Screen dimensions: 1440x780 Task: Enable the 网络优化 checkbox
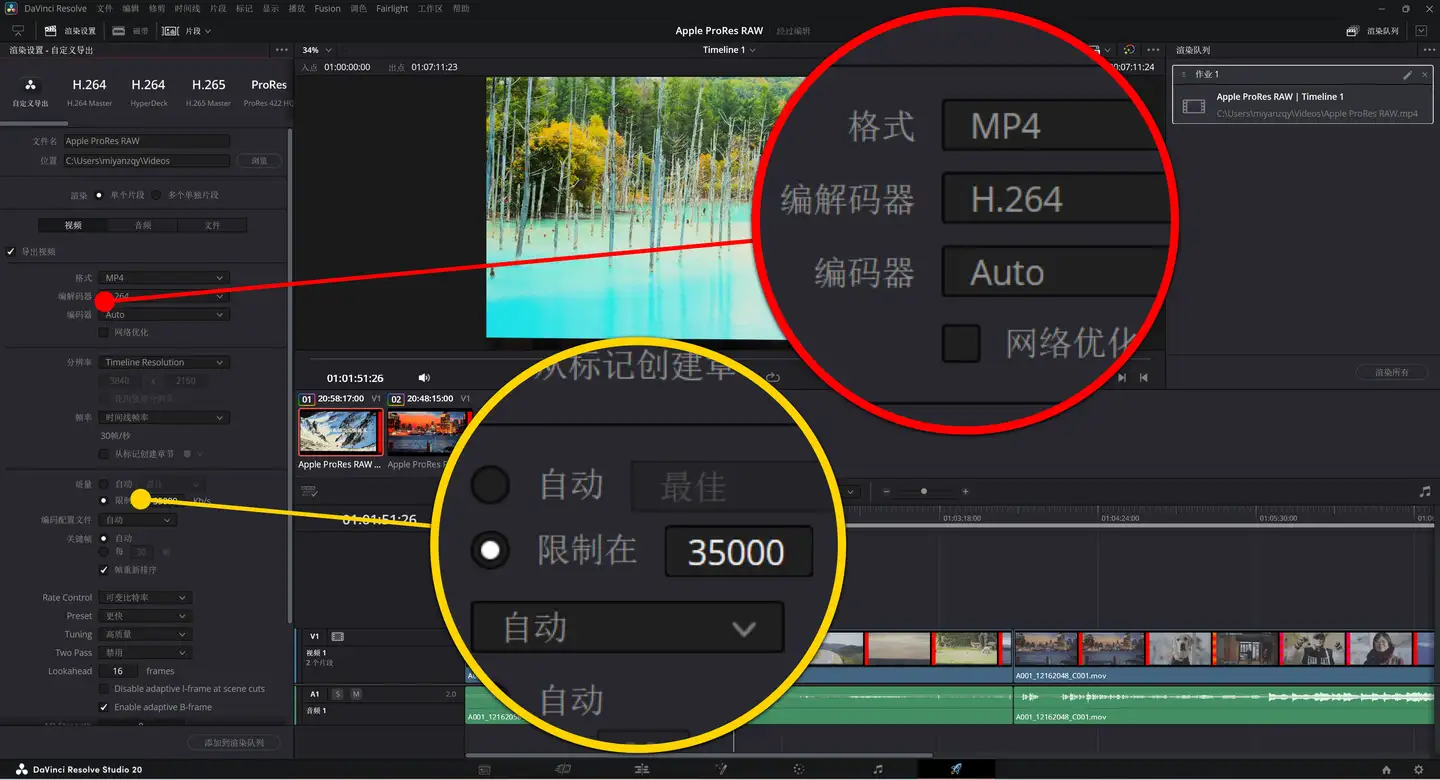(104, 332)
